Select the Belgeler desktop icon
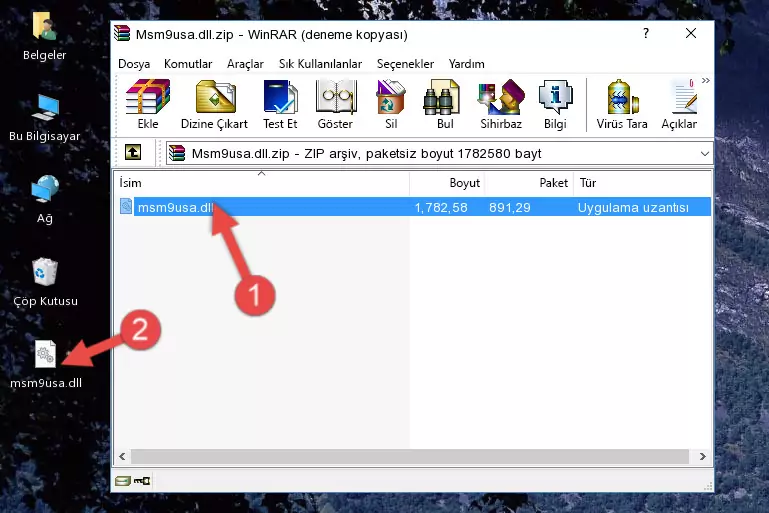 45,37
